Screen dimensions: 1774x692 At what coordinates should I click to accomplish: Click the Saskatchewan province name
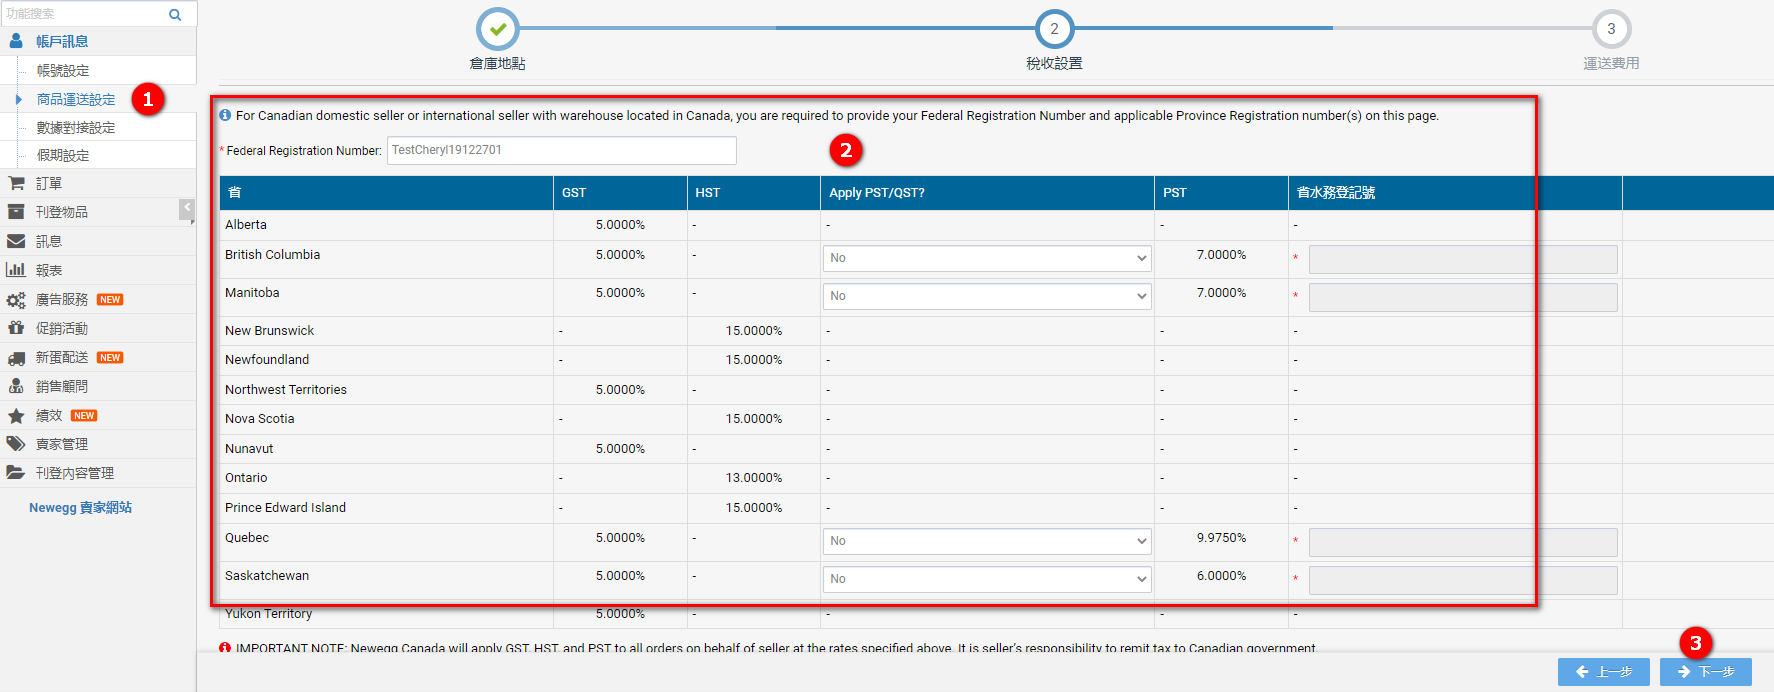(x=267, y=576)
